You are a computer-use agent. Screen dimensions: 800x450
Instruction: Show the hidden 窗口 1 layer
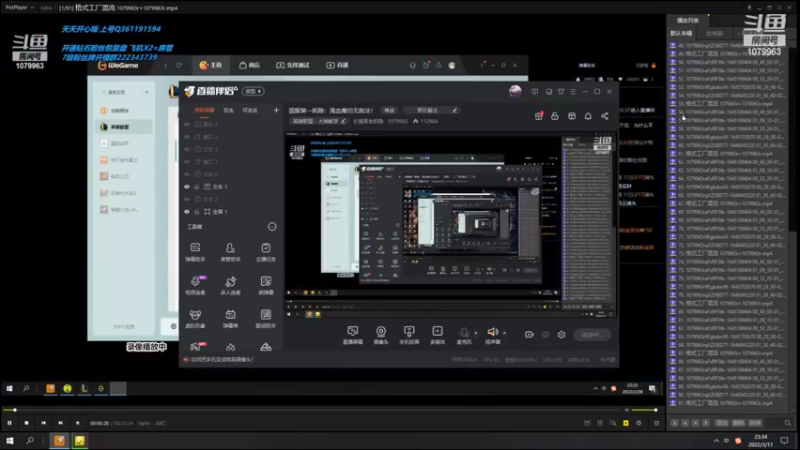pyautogui.click(x=187, y=162)
